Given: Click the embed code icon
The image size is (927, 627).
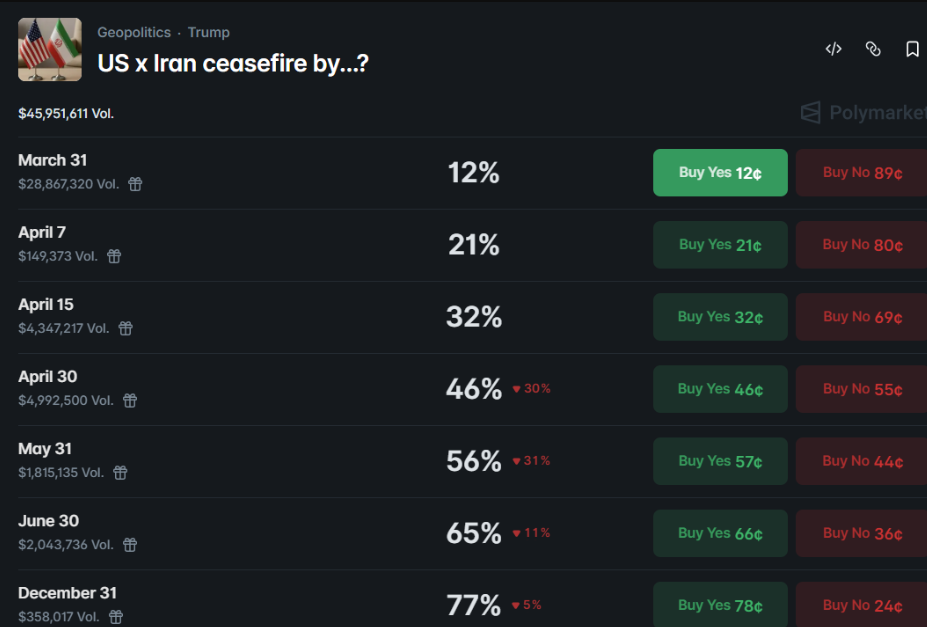Looking at the screenshot, I should [x=833, y=49].
